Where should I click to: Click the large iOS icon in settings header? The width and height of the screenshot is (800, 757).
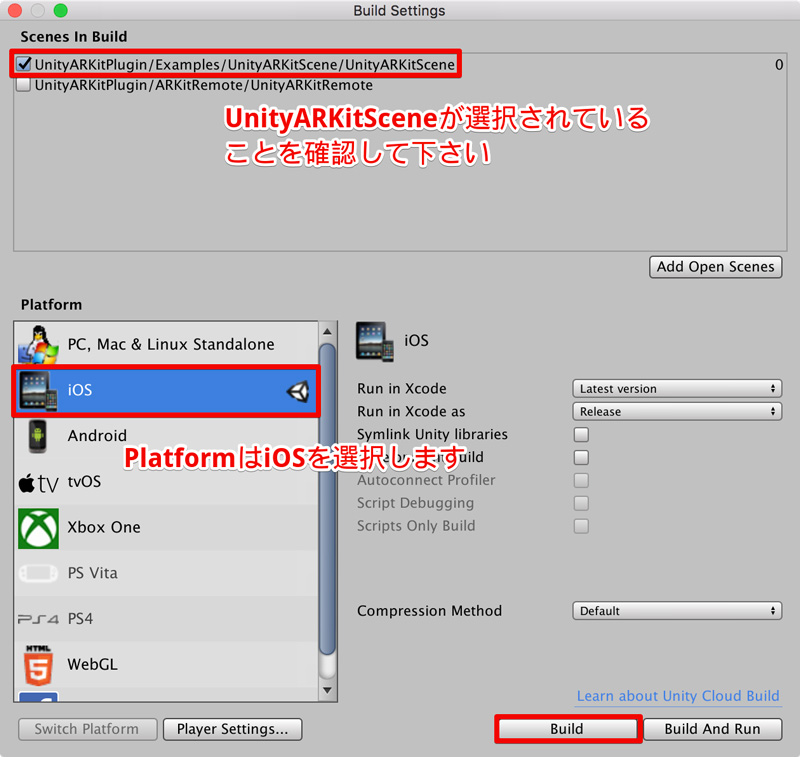pos(375,341)
